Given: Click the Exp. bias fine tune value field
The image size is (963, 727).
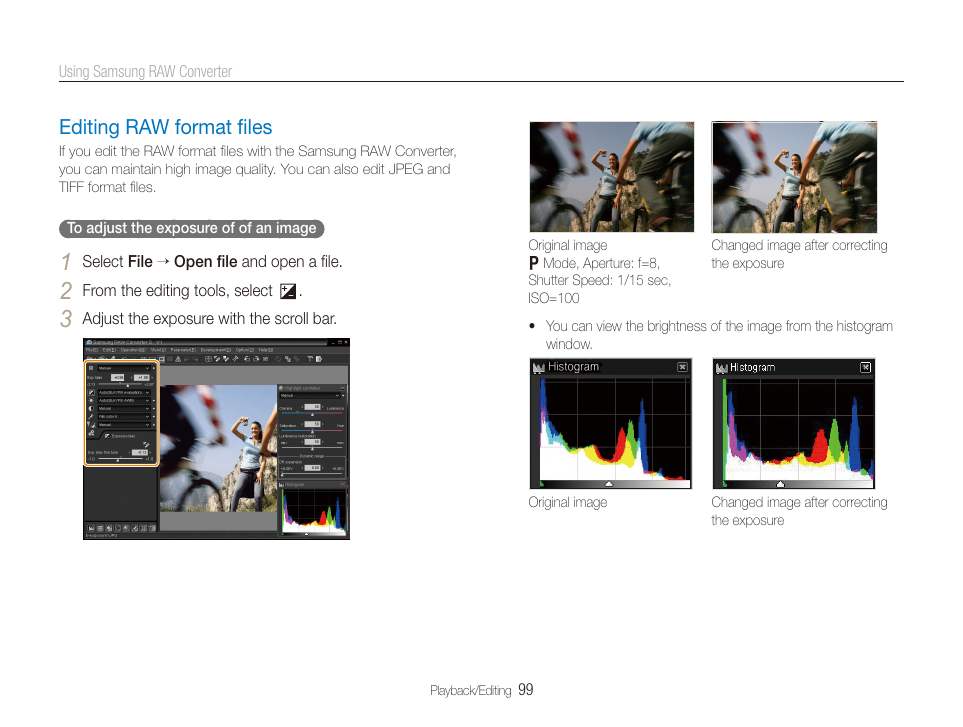Looking at the screenshot, I should tap(140, 453).
